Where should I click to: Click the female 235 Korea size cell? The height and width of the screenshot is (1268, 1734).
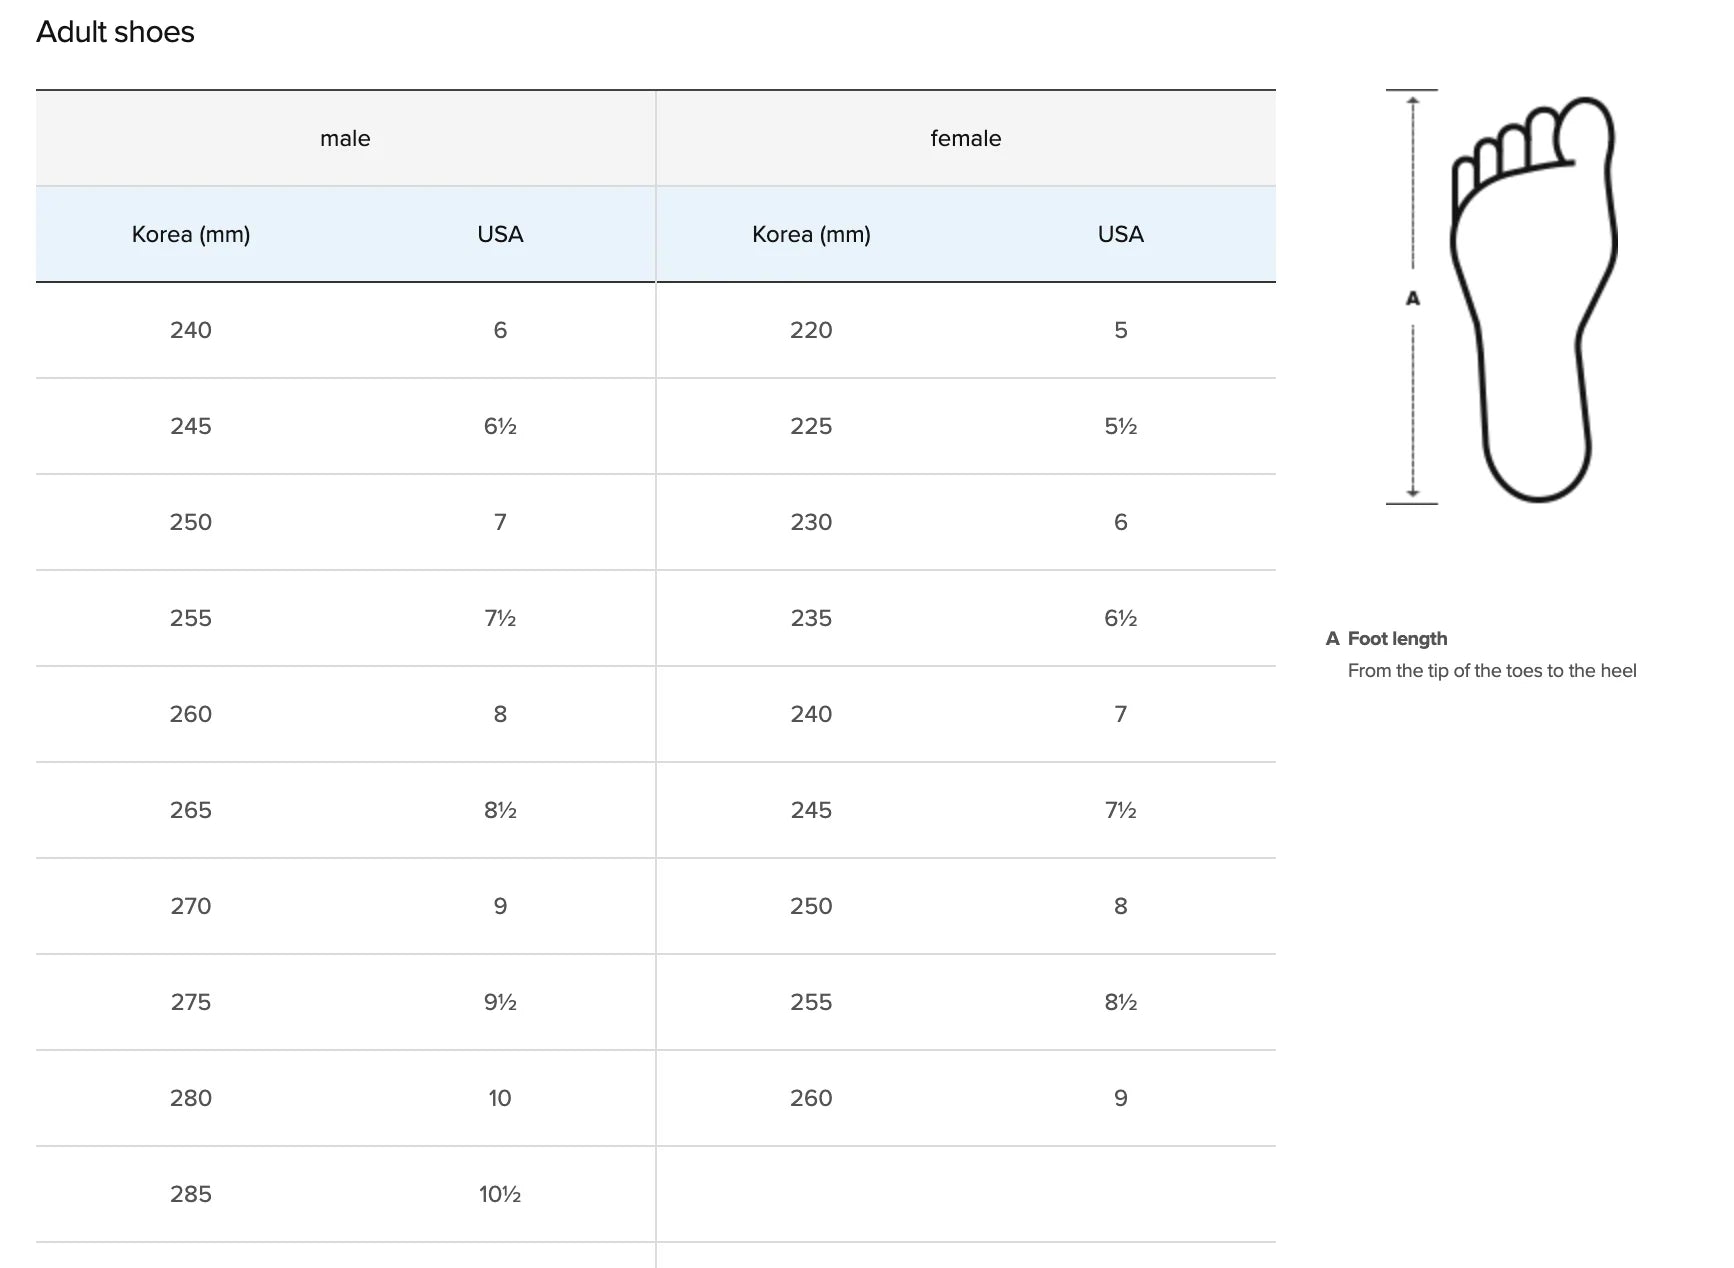coord(811,618)
